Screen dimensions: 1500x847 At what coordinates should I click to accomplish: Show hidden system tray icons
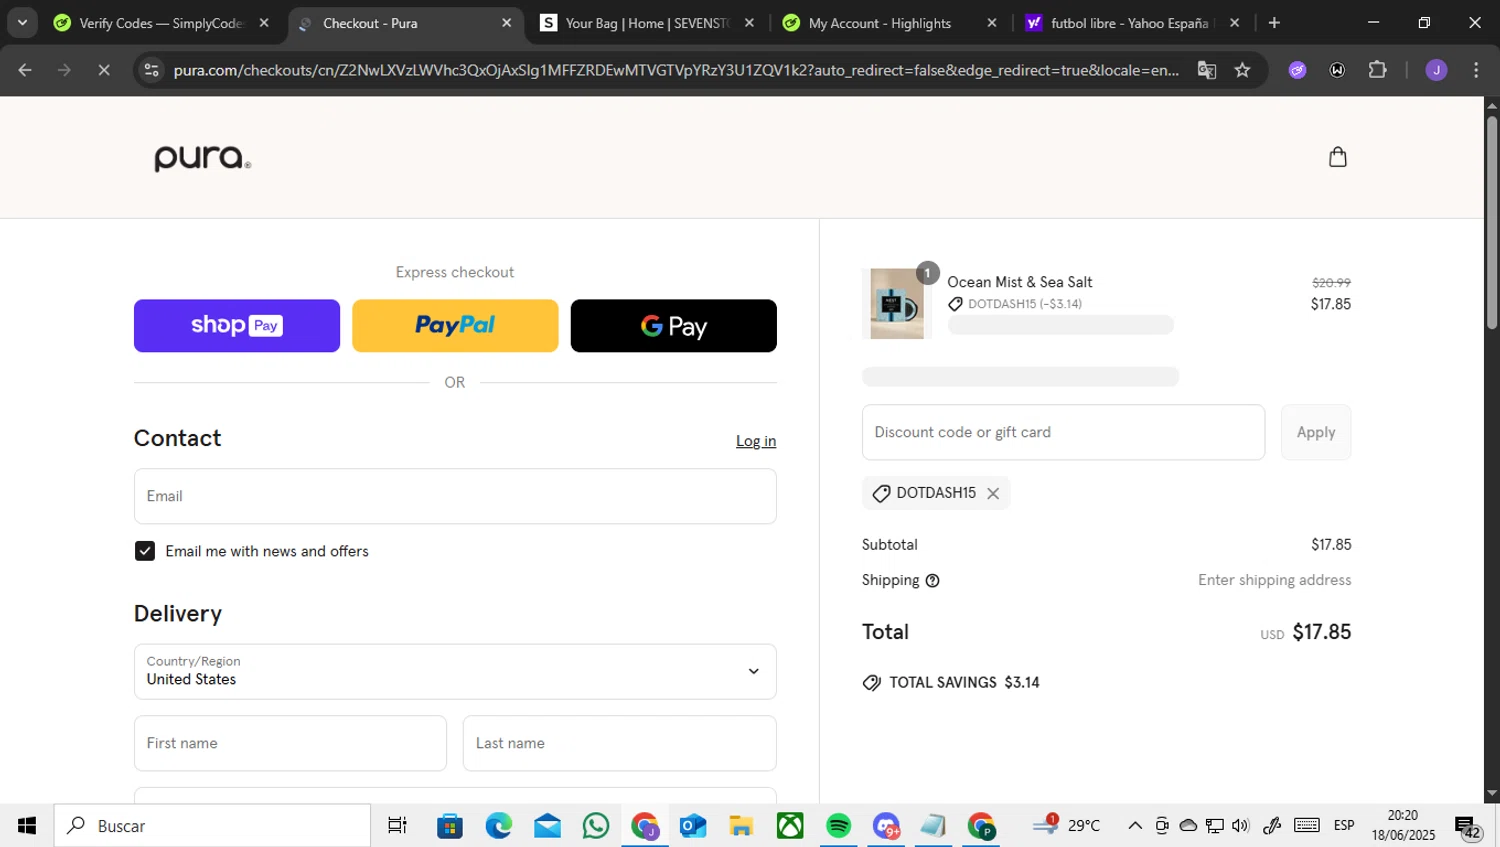(1134, 826)
